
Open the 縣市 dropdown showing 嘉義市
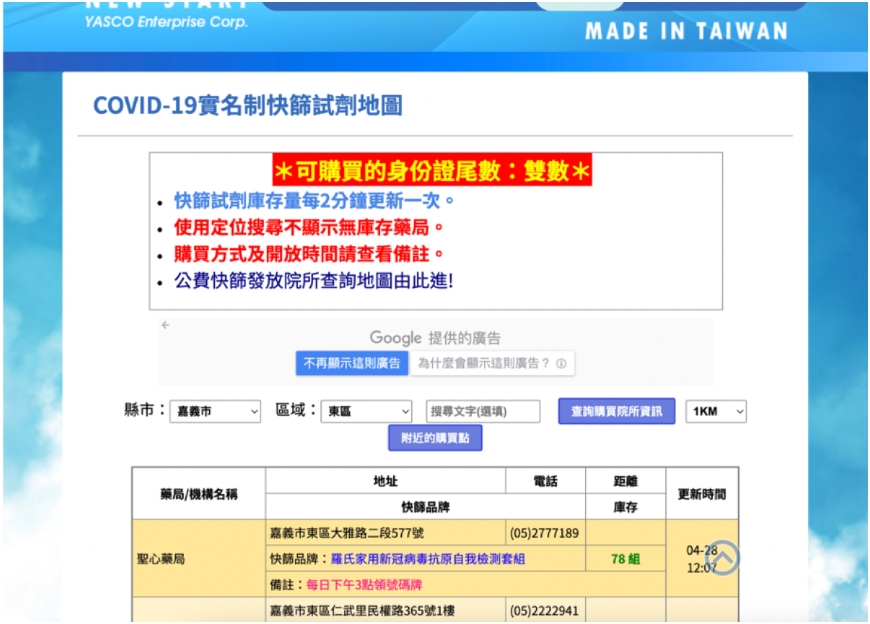(x=213, y=411)
